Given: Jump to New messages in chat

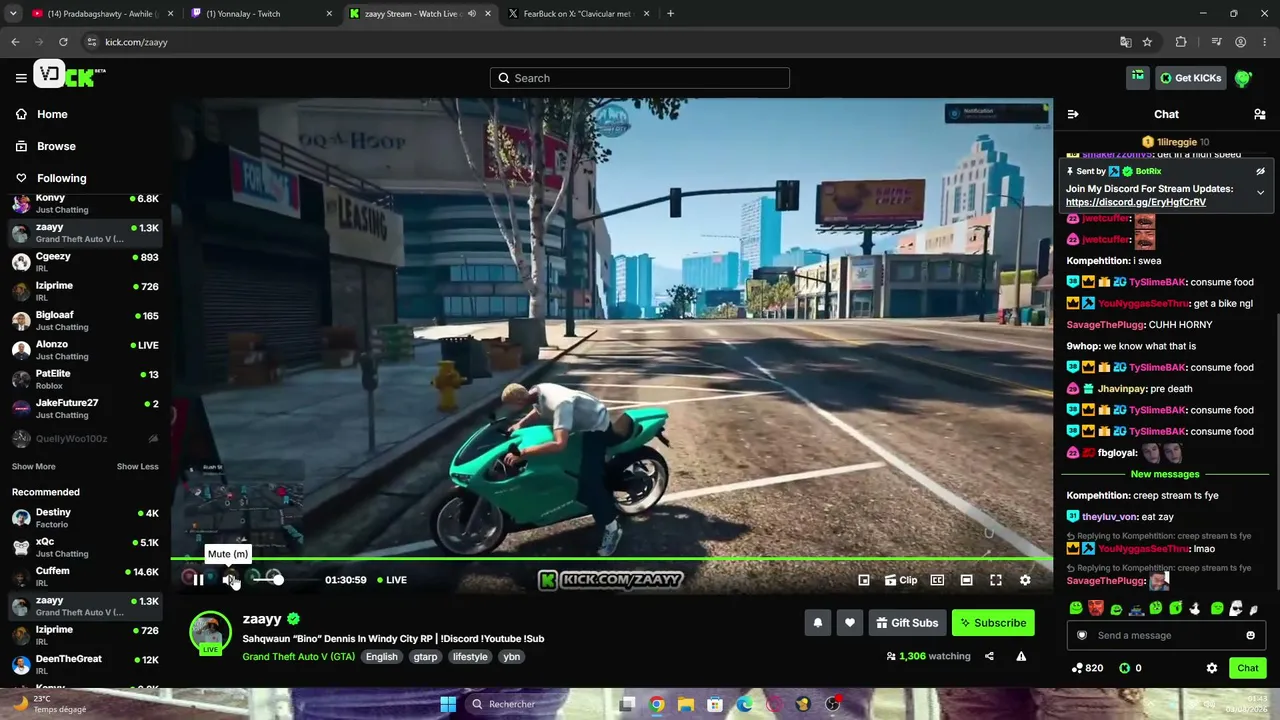Looking at the screenshot, I should pos(1165,474).
